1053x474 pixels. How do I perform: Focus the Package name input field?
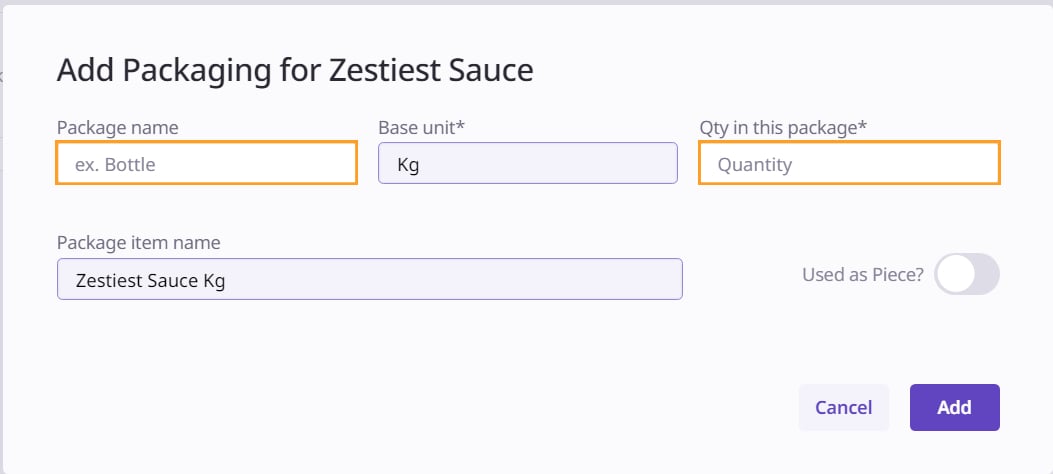[206, 163]
